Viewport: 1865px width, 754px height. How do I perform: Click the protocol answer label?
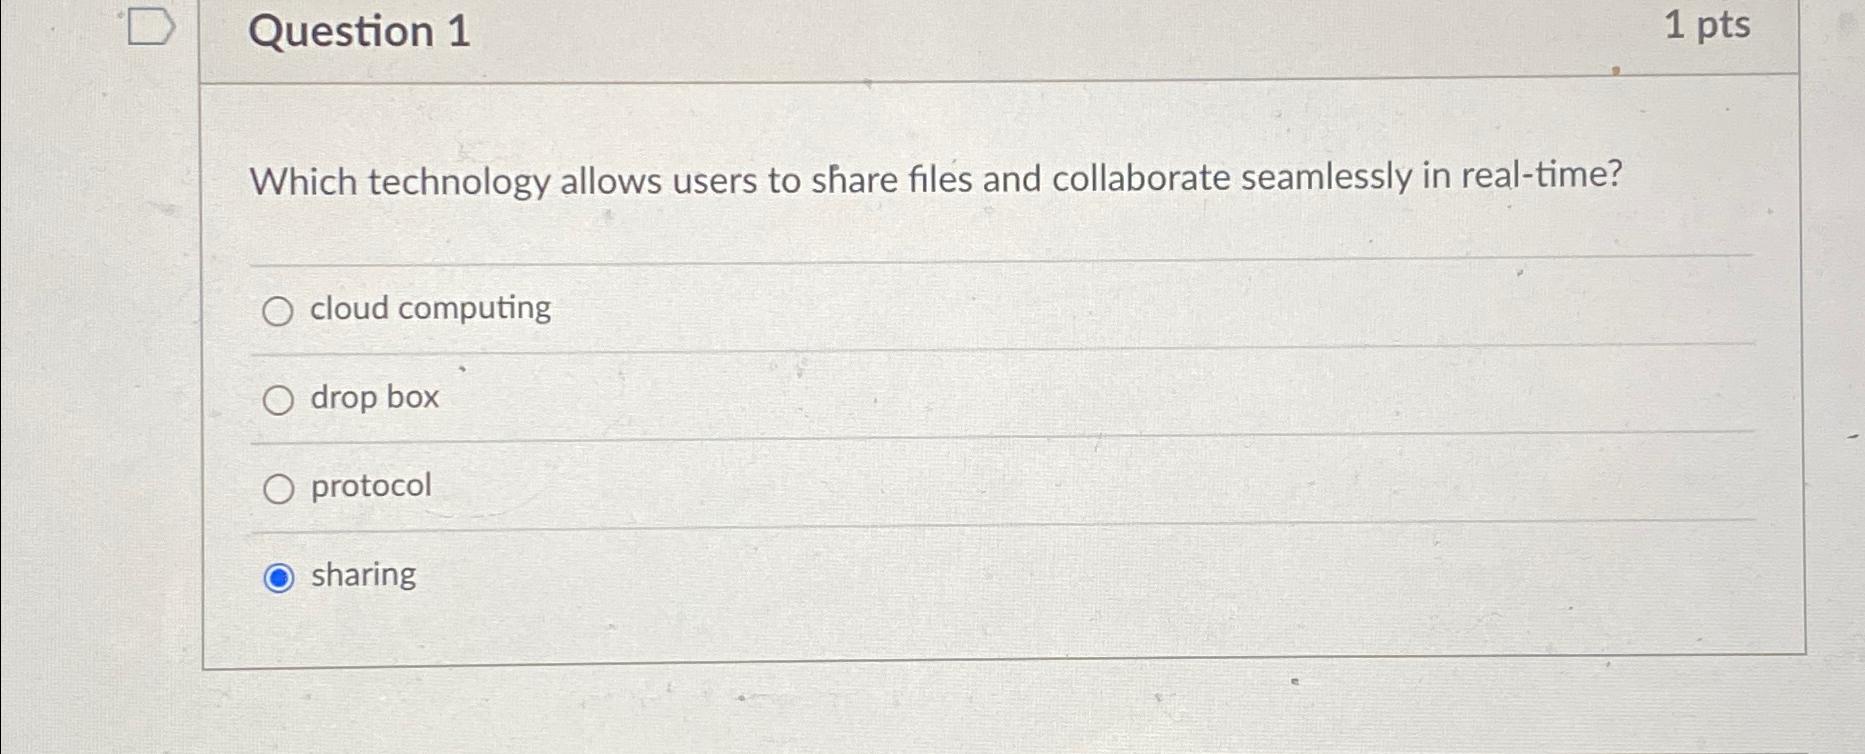[x=368, y=486]
